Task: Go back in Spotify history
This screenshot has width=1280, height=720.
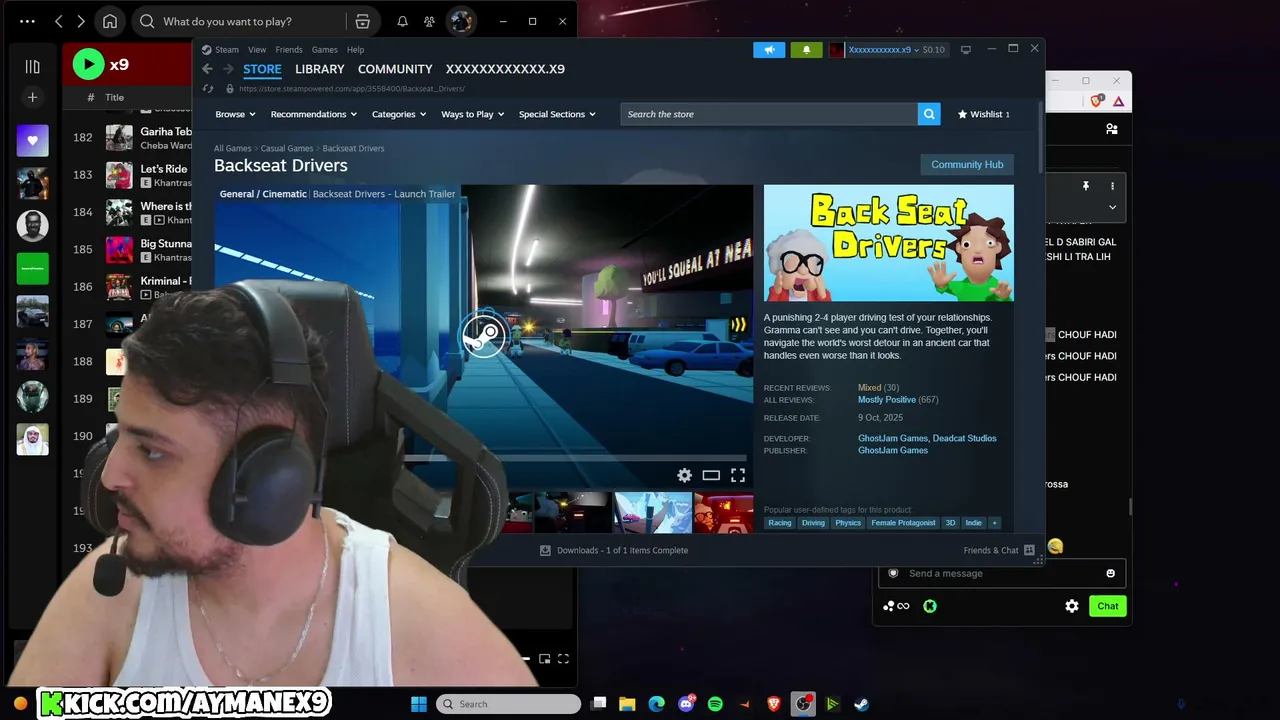Action: 59,21
